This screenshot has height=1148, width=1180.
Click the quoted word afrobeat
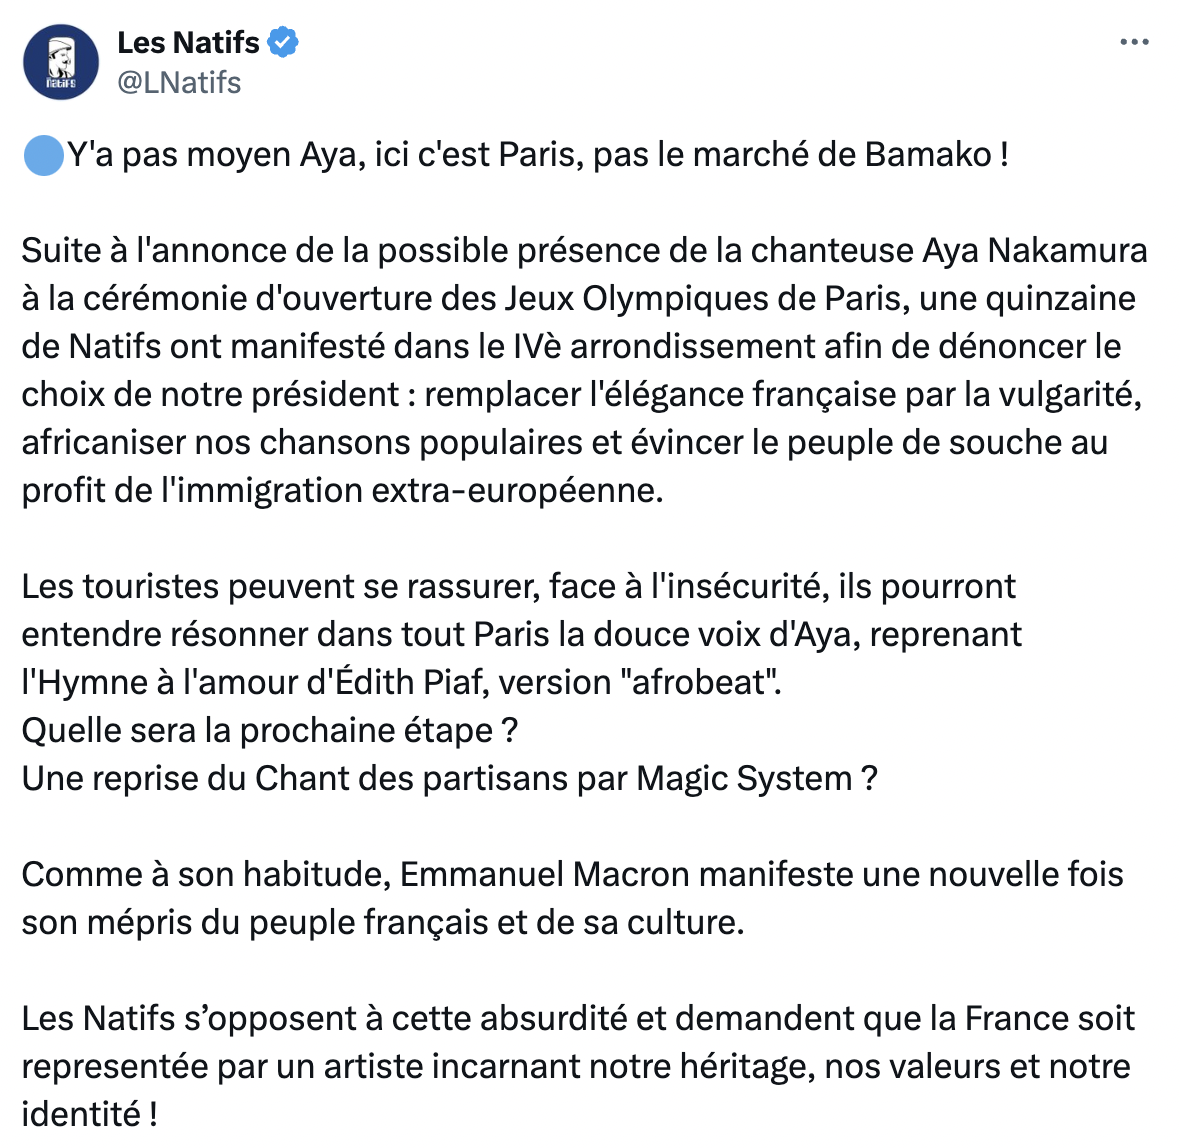[700, 682]
